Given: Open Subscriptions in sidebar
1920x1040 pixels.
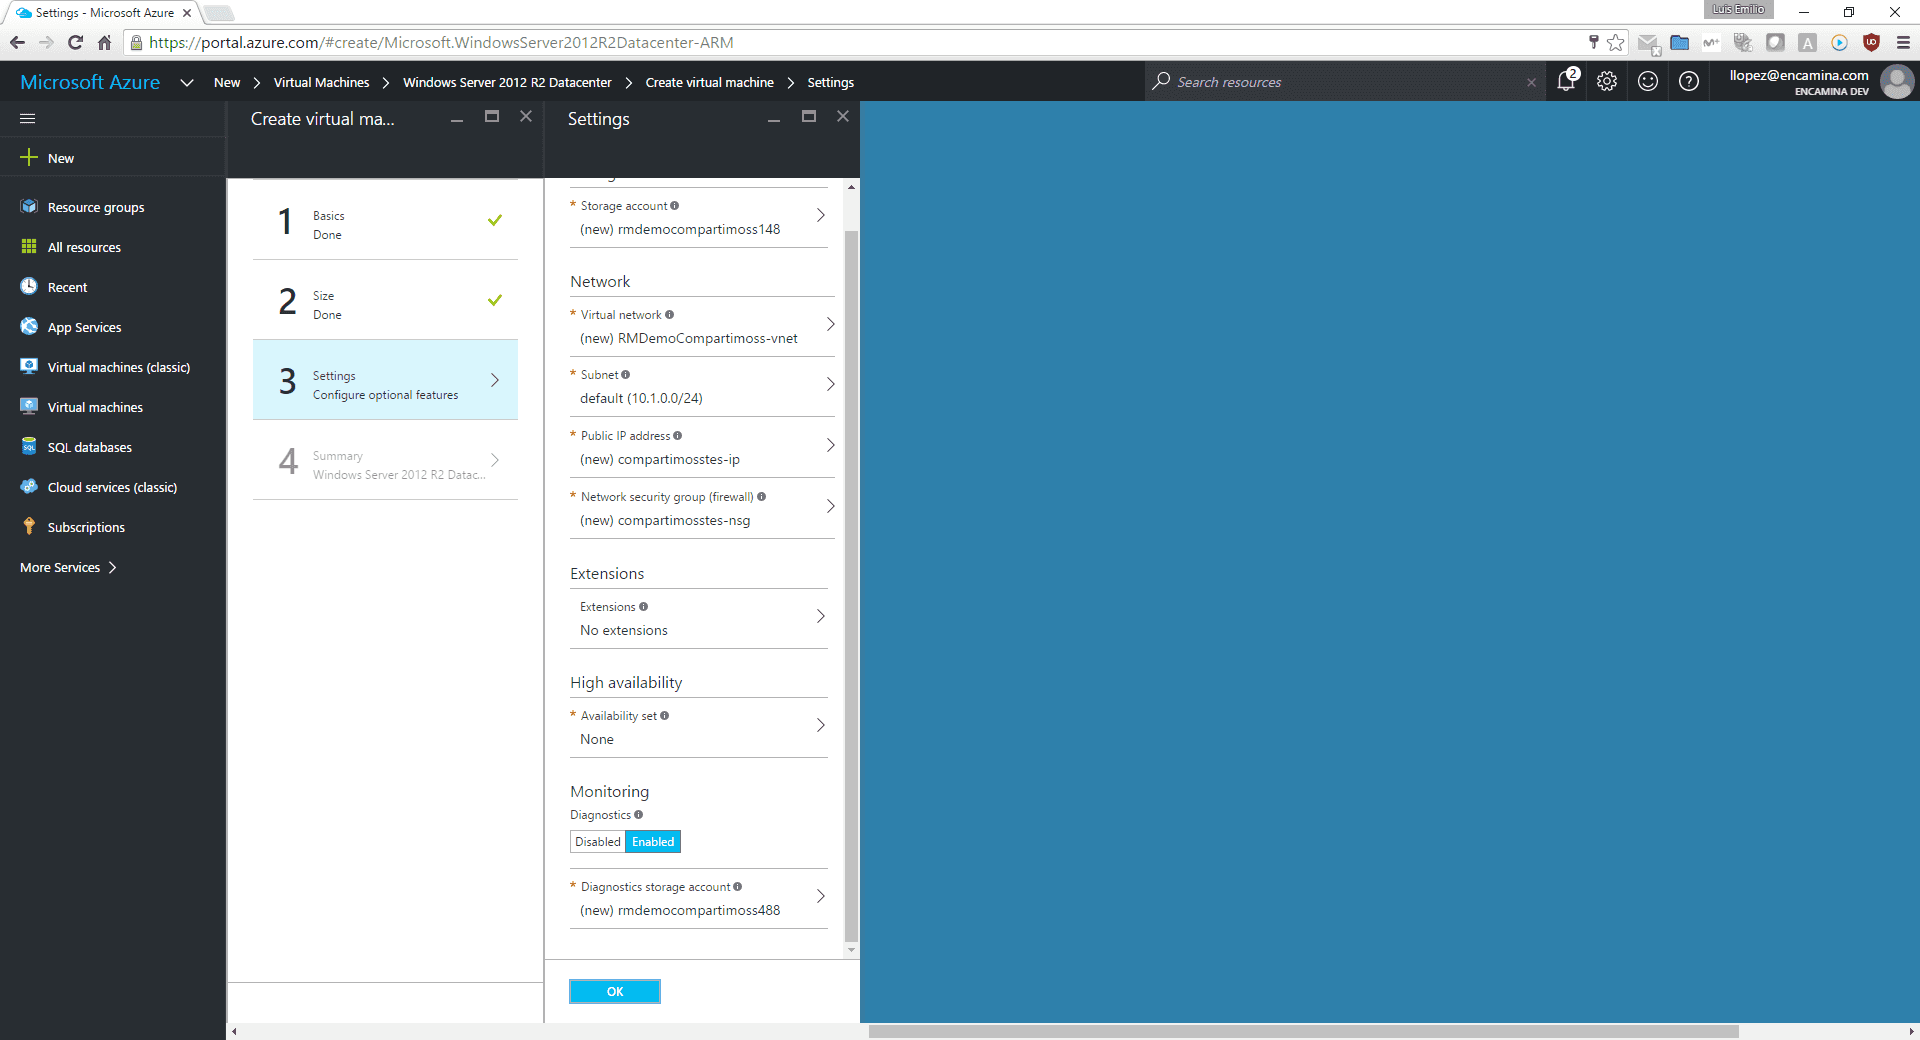Looking at the screenshot, I should pyautogui.click(x=112, y=527).
